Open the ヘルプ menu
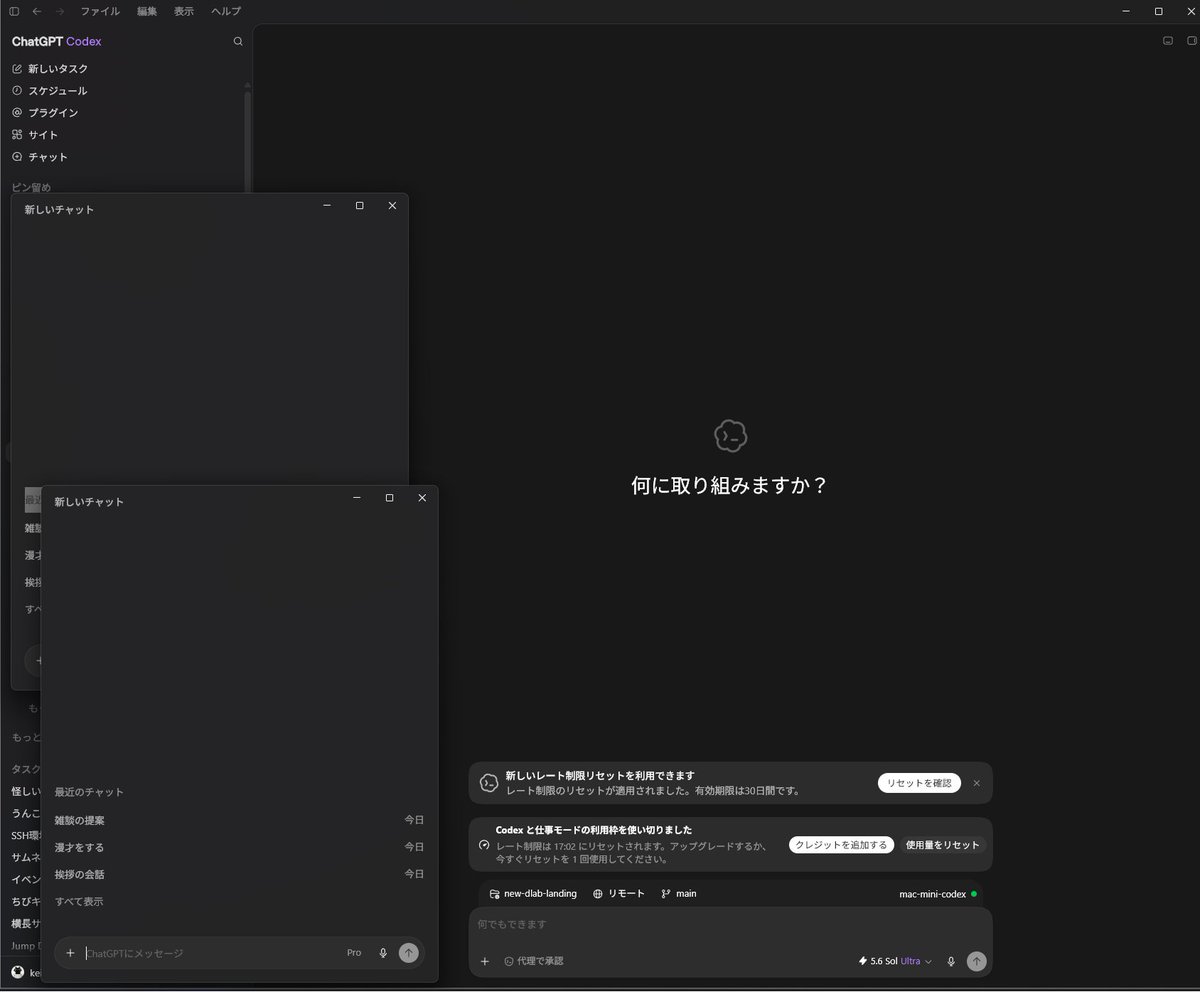The image size is (1200, 992). click(x=226, y=11)
